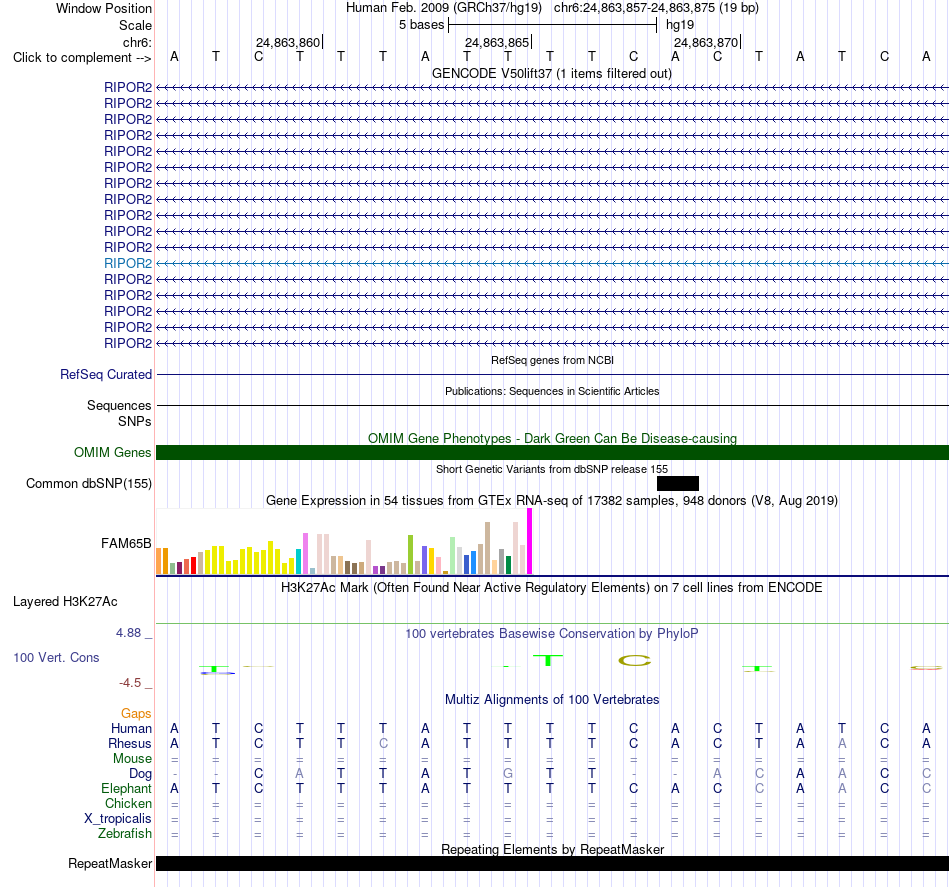Open the dbSNP release 155 track heading

tap(552, 469)
